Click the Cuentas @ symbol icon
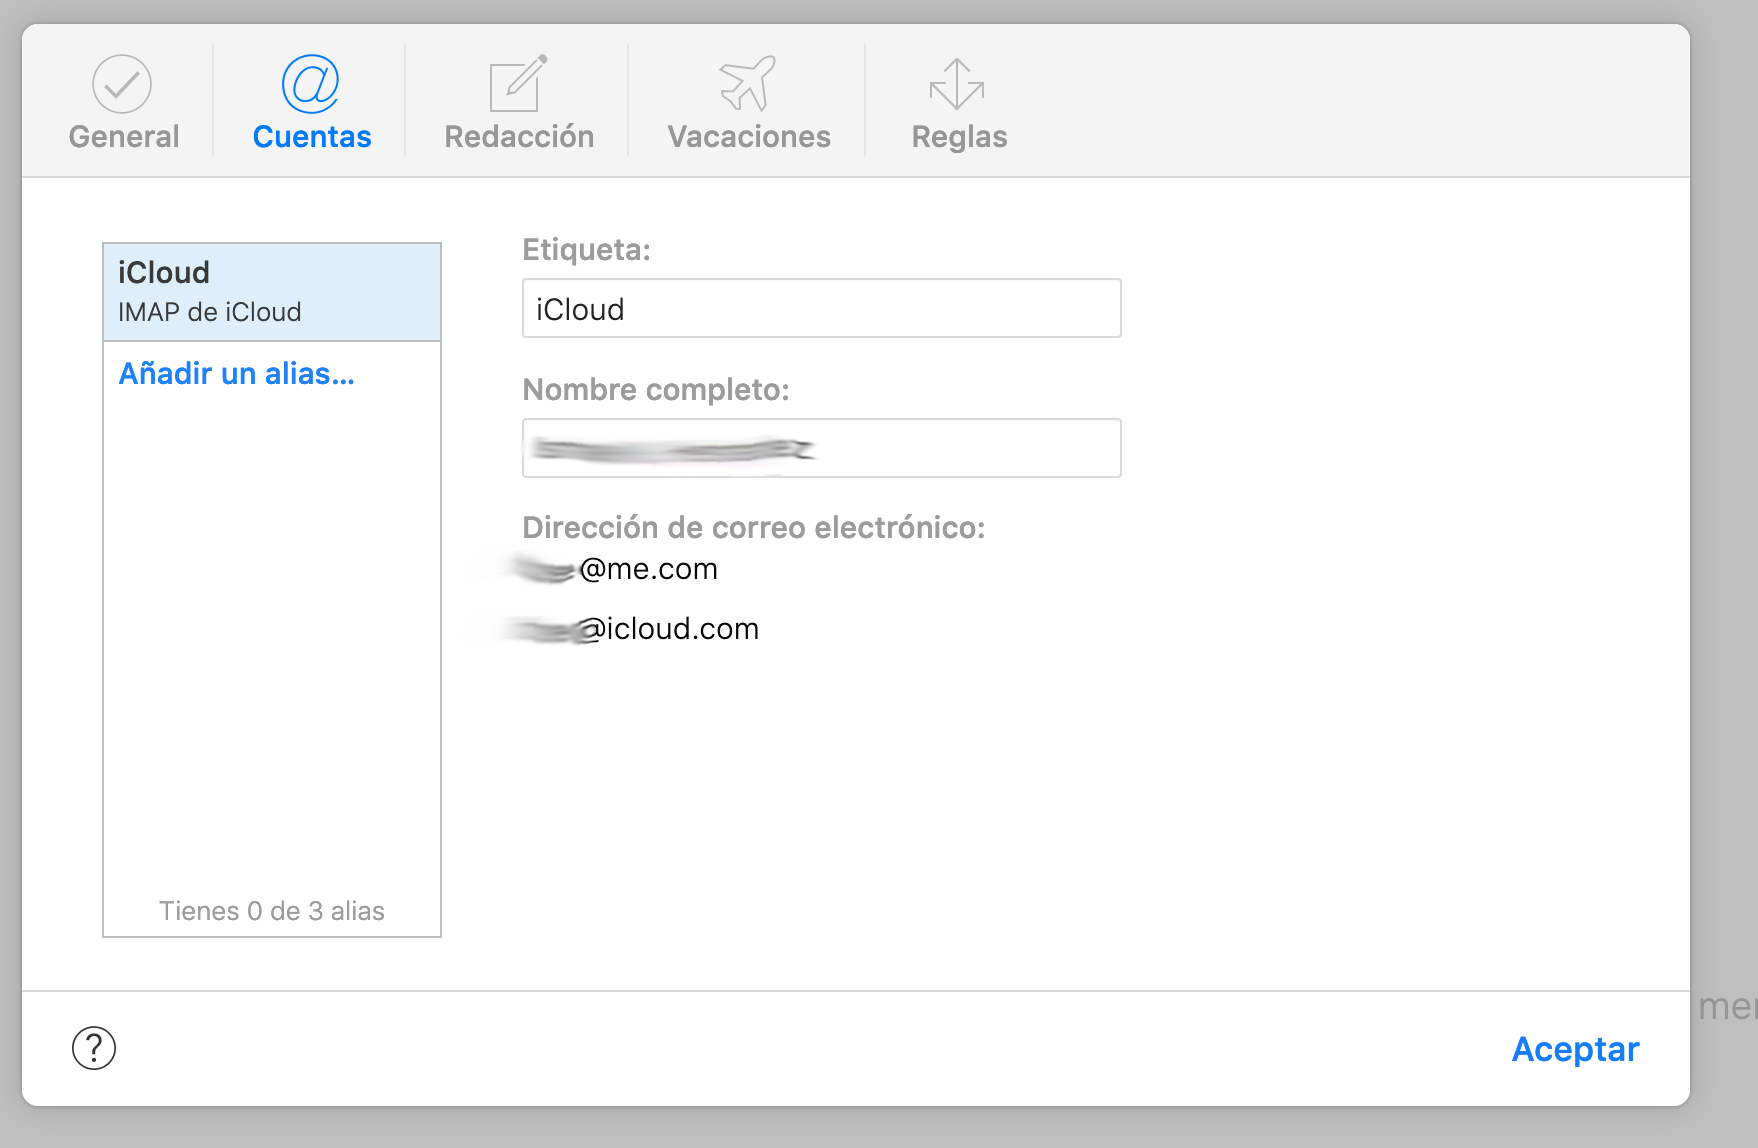The height and width of the screenshot is (1148, 1758). click(311, 84)
